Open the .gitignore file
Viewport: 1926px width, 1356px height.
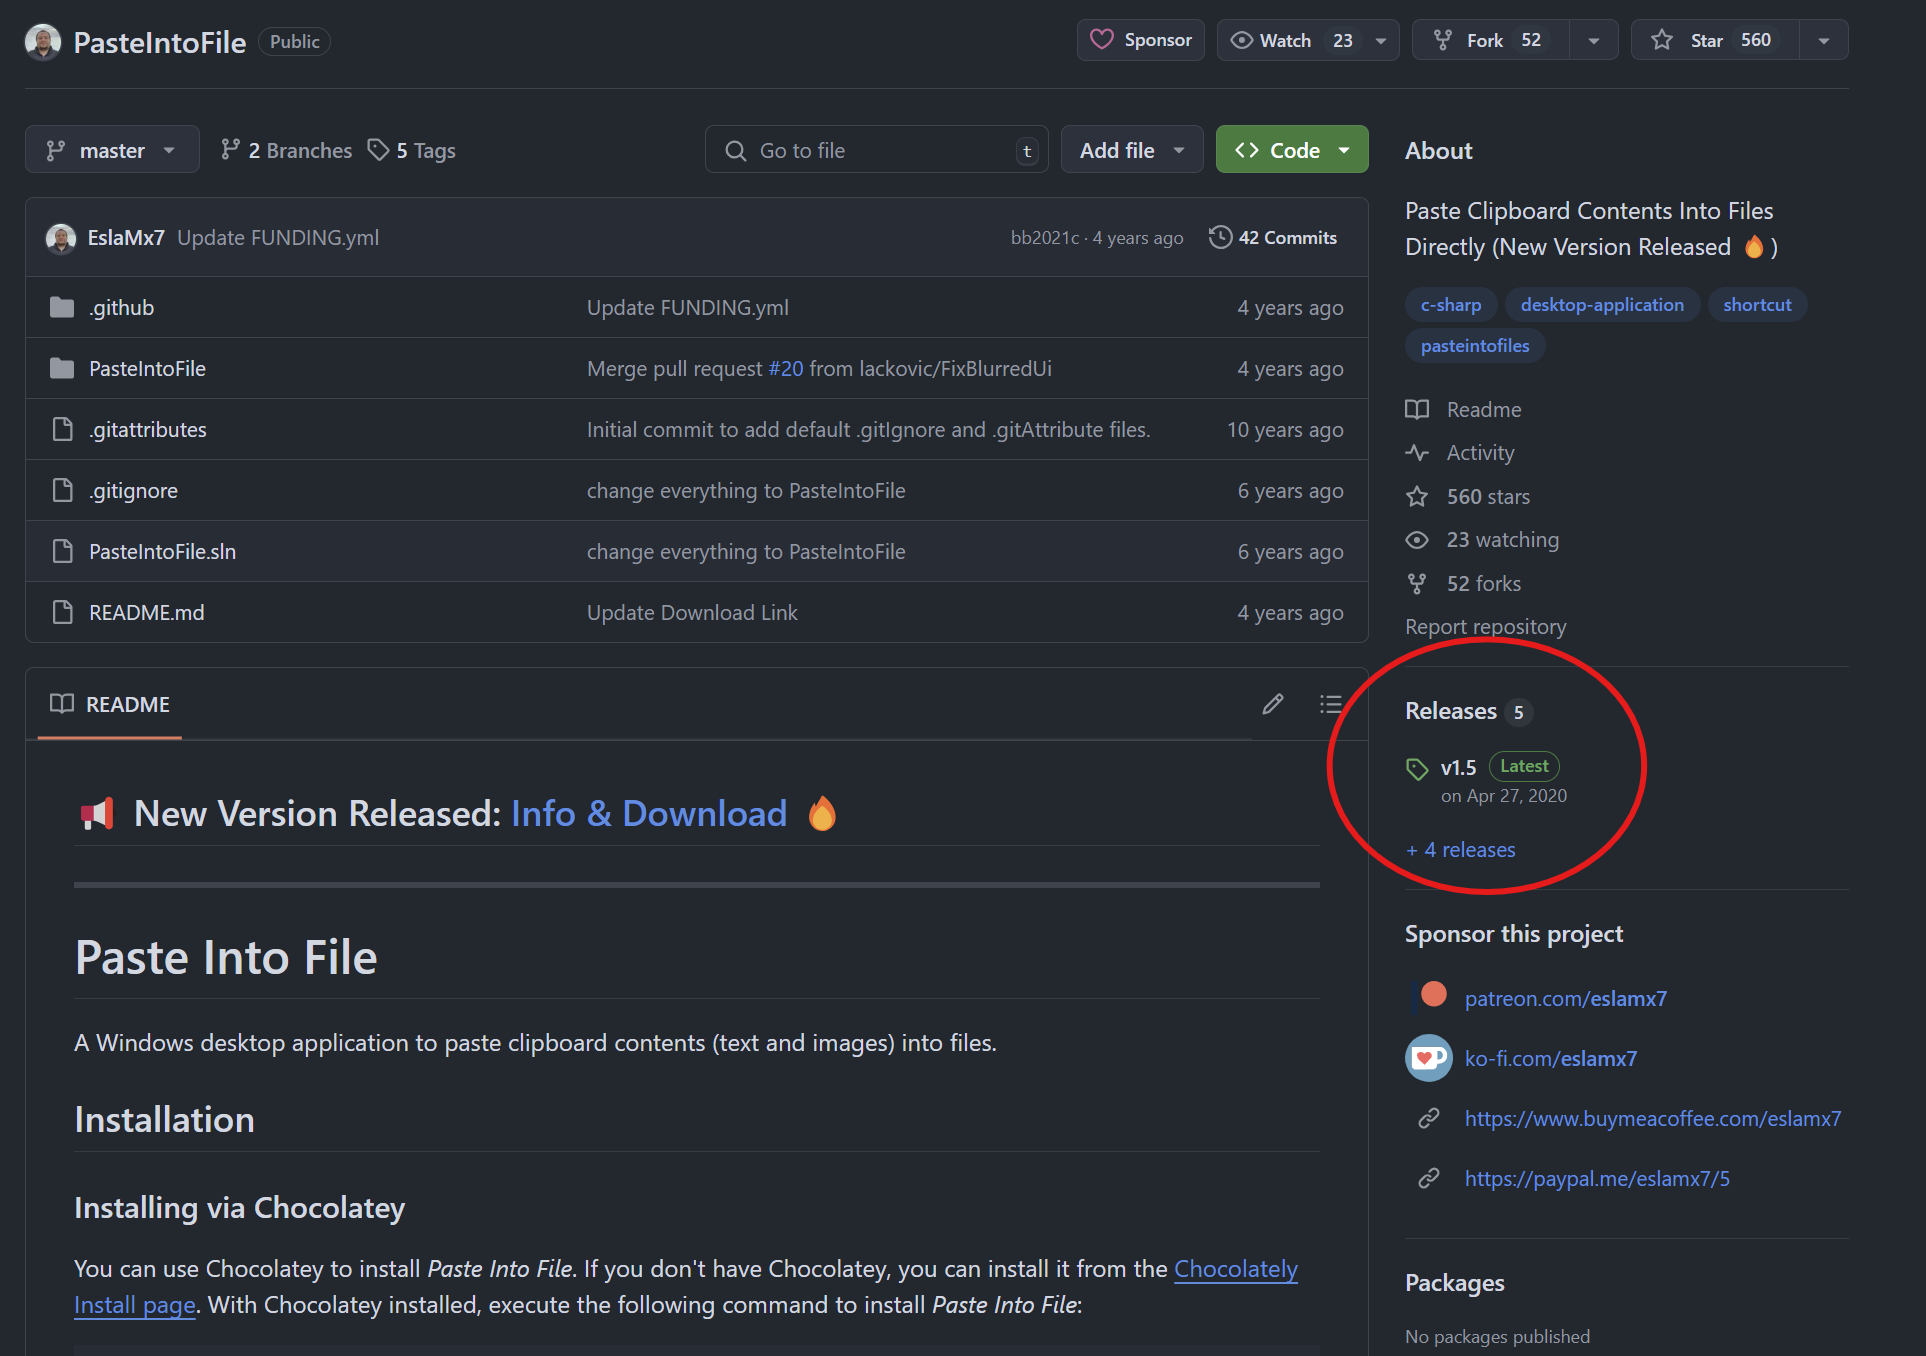tap(133, 491)
